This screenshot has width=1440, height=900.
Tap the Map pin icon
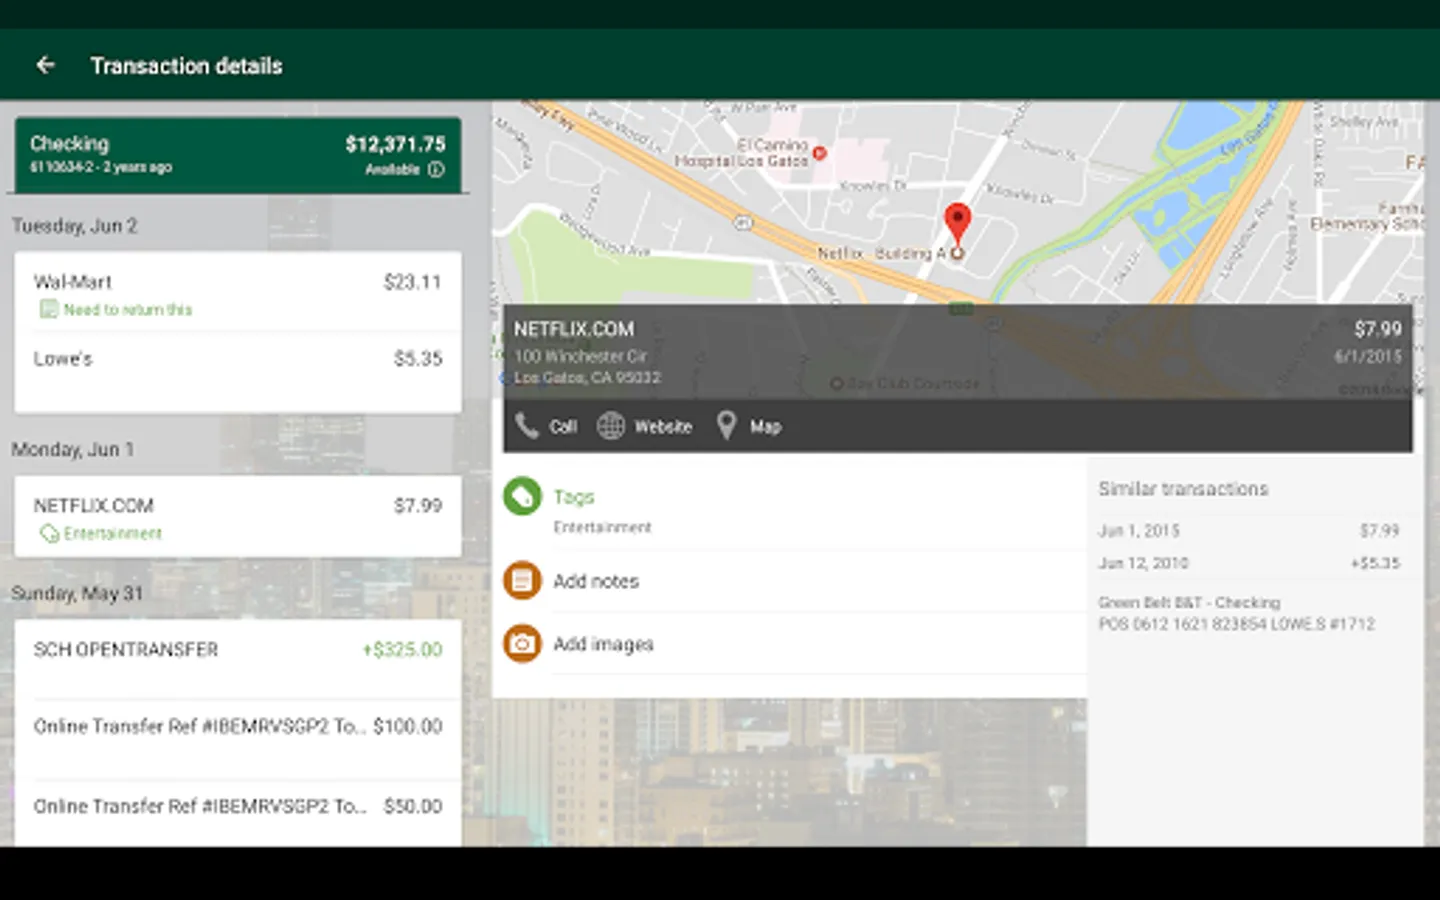click(x=727, y=426)
